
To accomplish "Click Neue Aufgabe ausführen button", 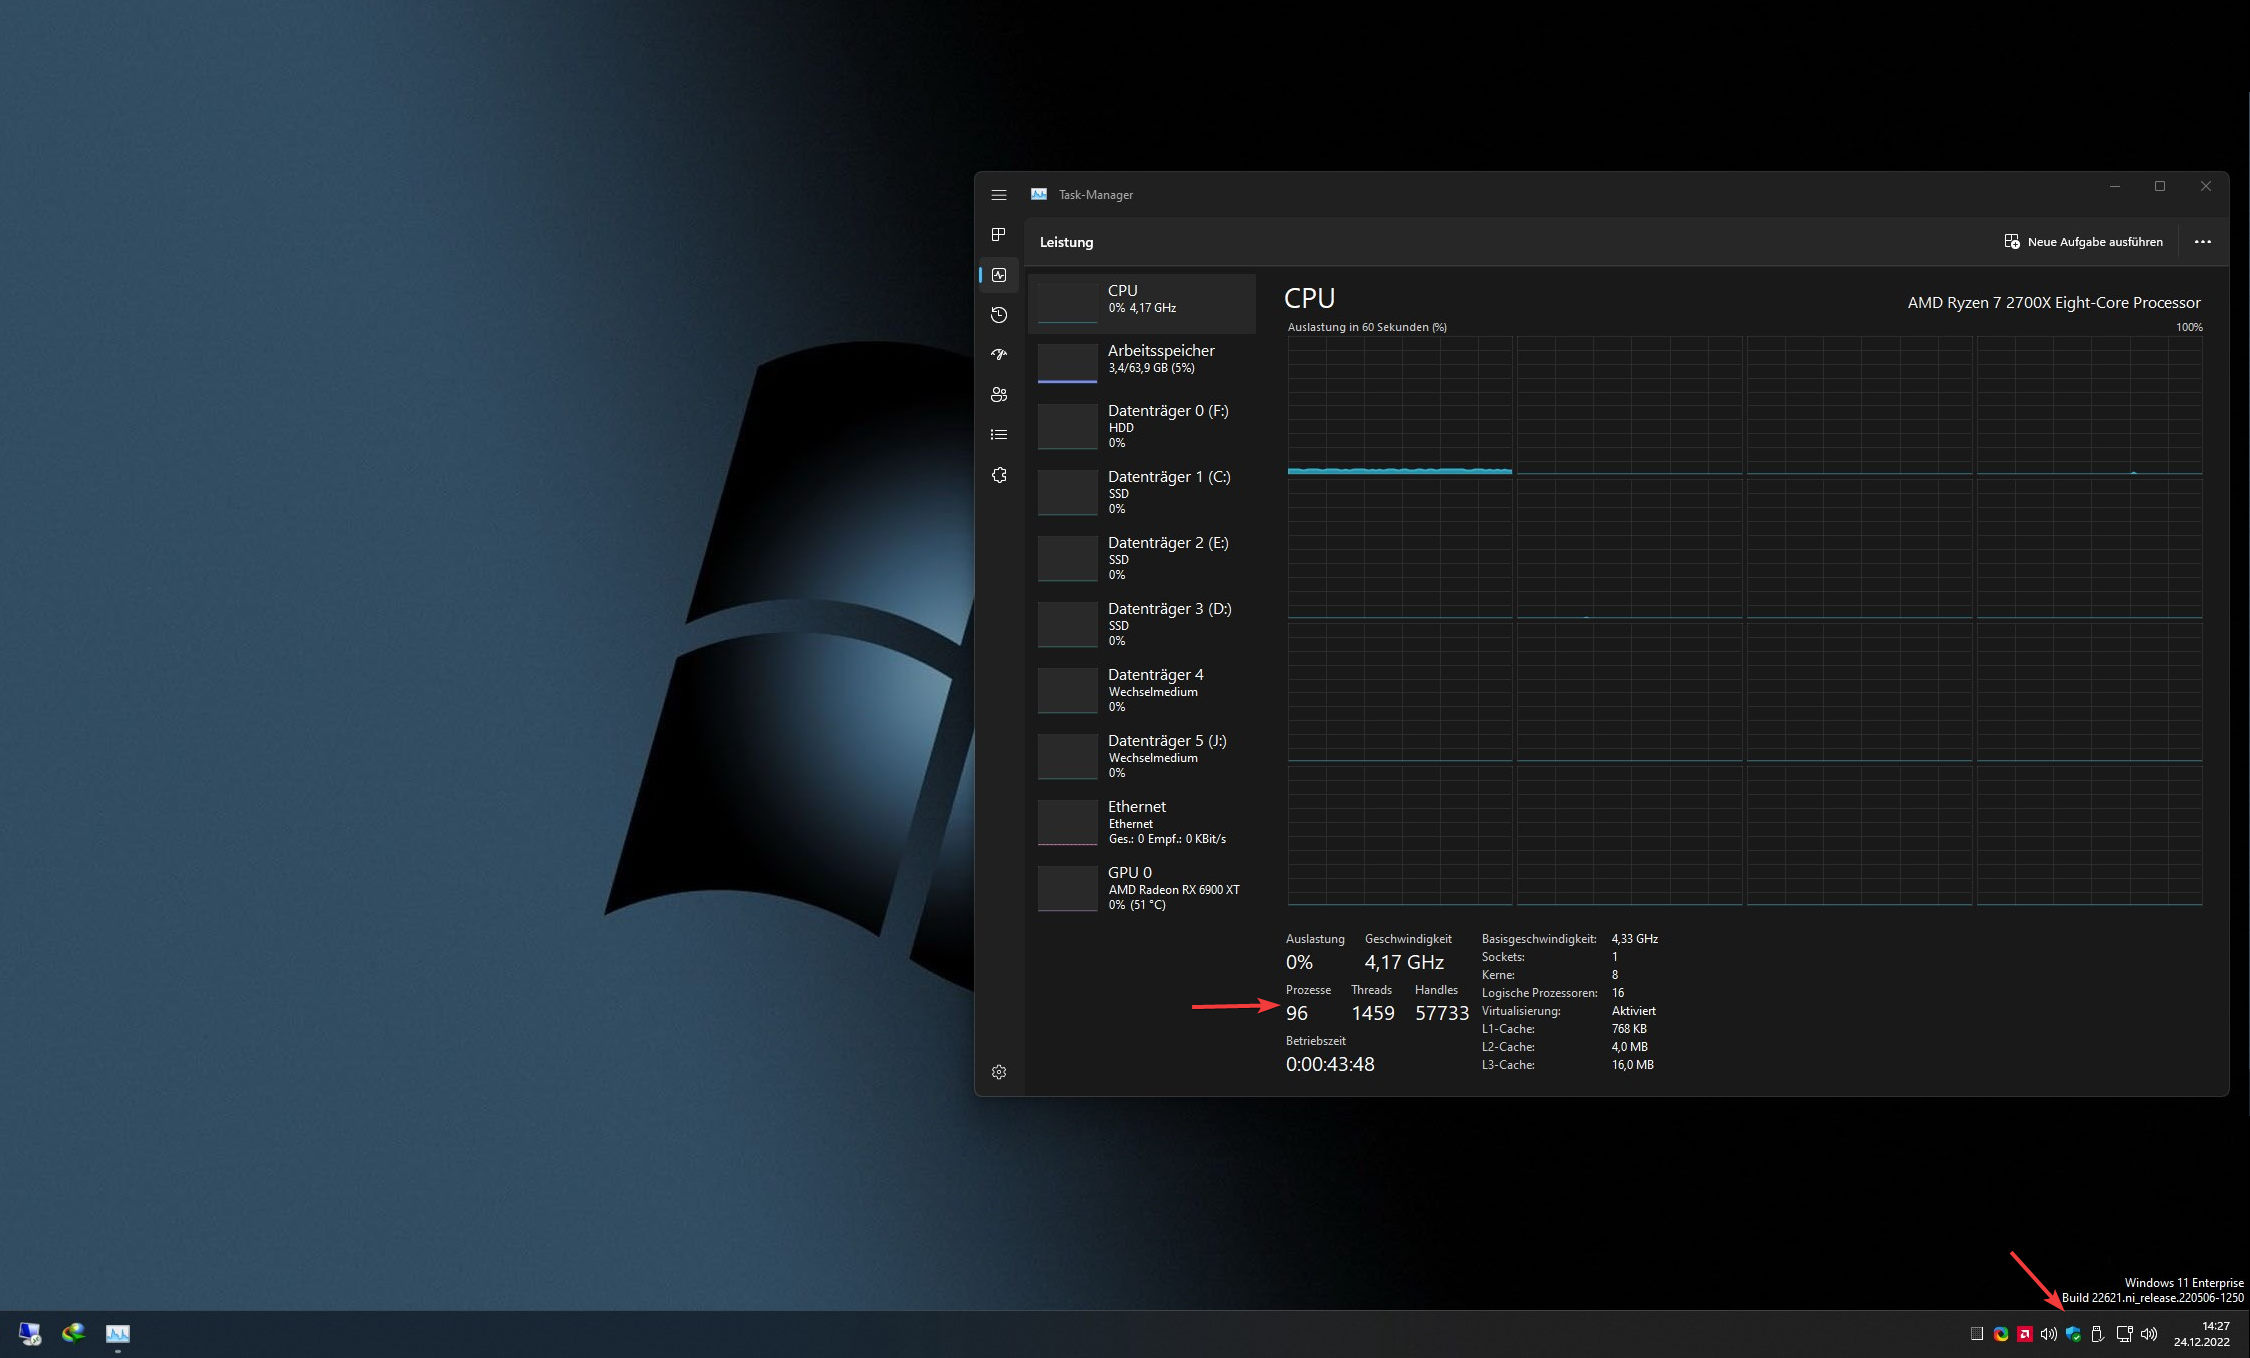I will [x=2083, y=242].
